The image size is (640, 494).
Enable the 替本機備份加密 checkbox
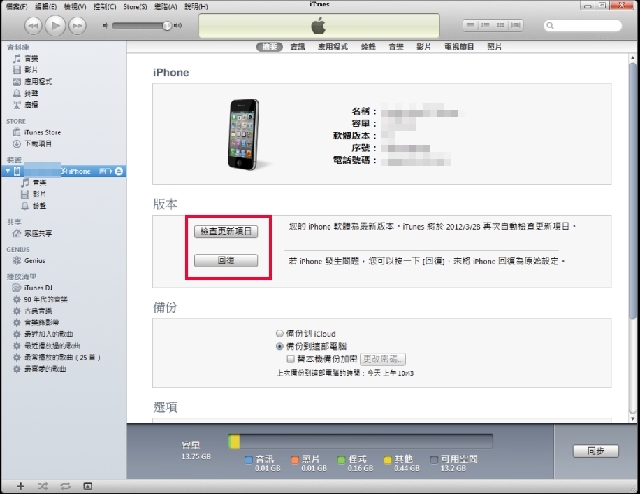290,359
